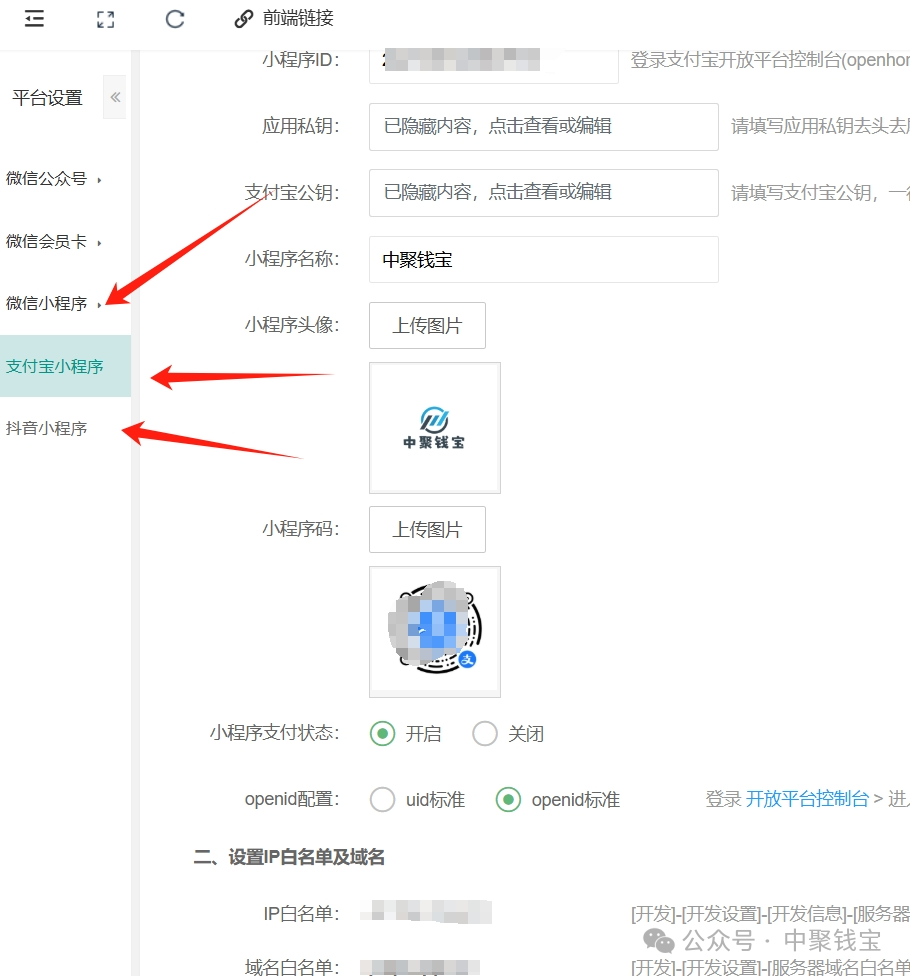910x976 pixels.
Task: Click 上传图片 to upload the mini-program QR code
Action: pyautogui.click(x=427, y=529)
